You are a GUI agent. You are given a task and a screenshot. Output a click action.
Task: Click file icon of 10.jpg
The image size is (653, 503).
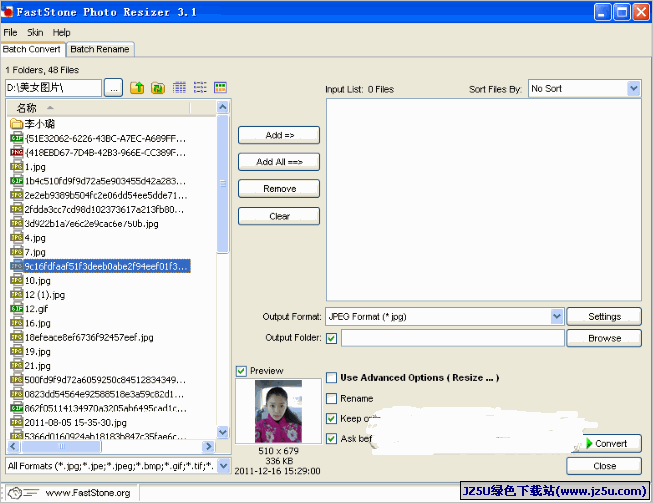click(x=16, y=280)
